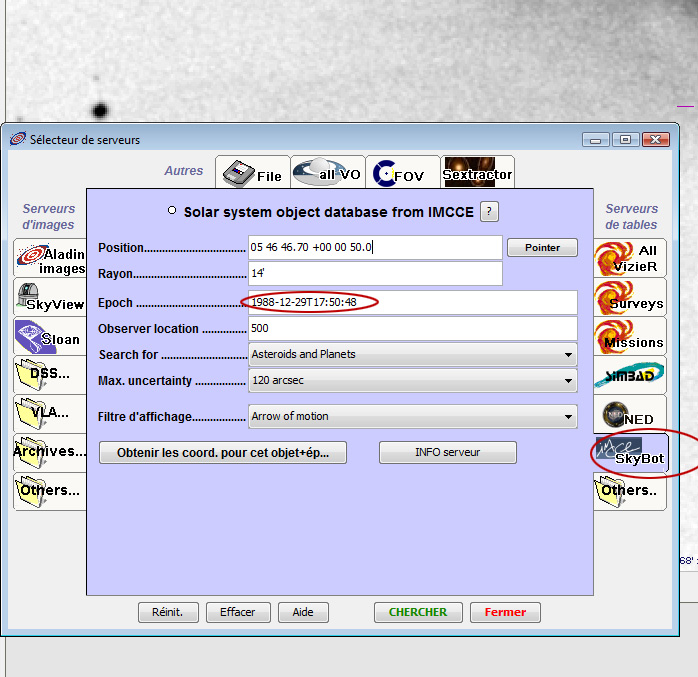The width and height of the screenshot is (698, 677).
Task: Click the red Fermer button
Action: point(505,612)
